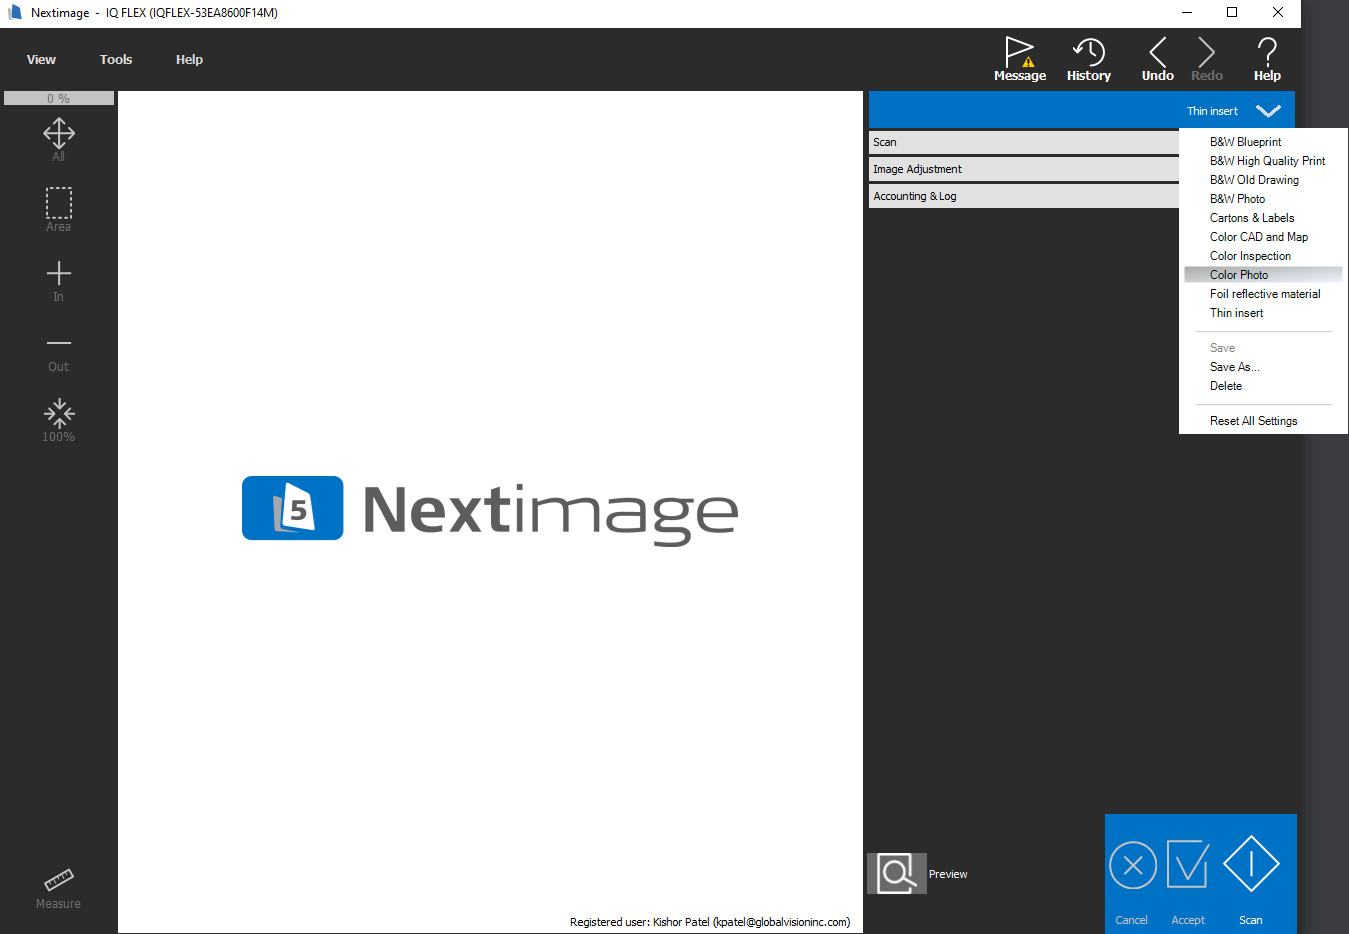The width and height of the screenshot is (1349, 934).
Task: Choose the Color Photo preset
Action: tap(1239, 275)
